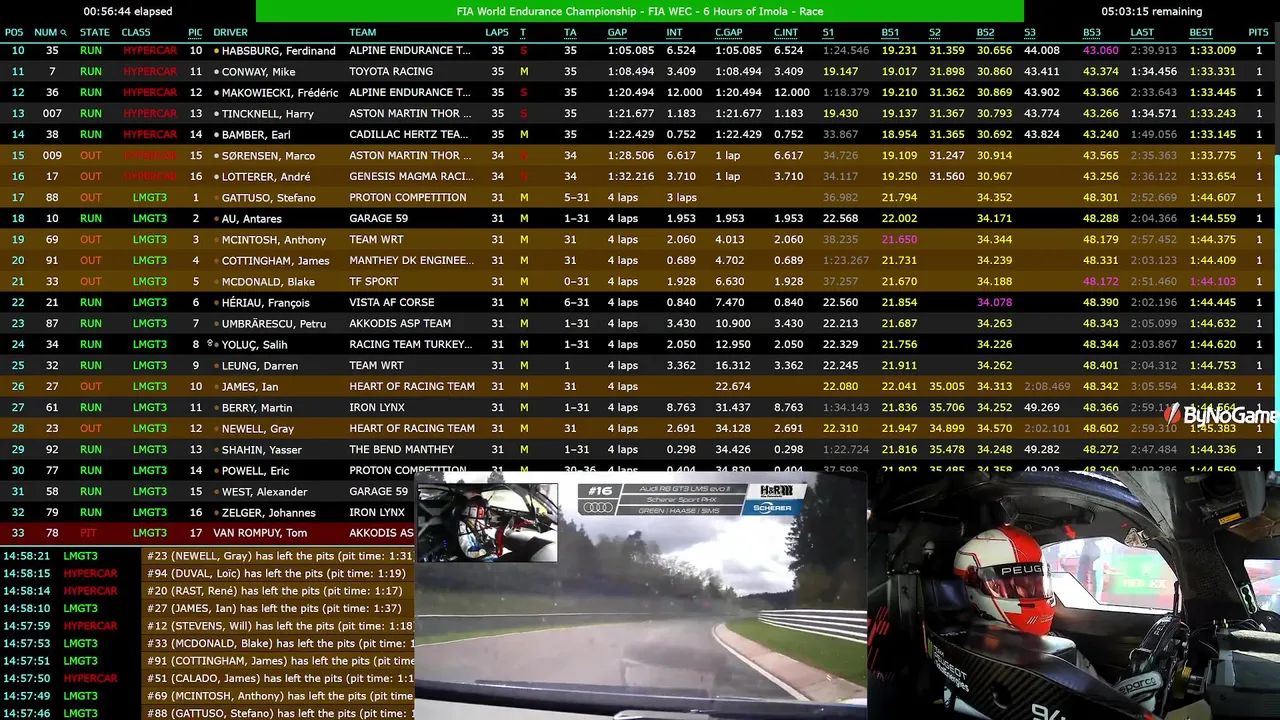Click the driver marker icon beside YOLUÇ, Salih
Screen dimensions: 1280x720
click(x=212, y=344)
